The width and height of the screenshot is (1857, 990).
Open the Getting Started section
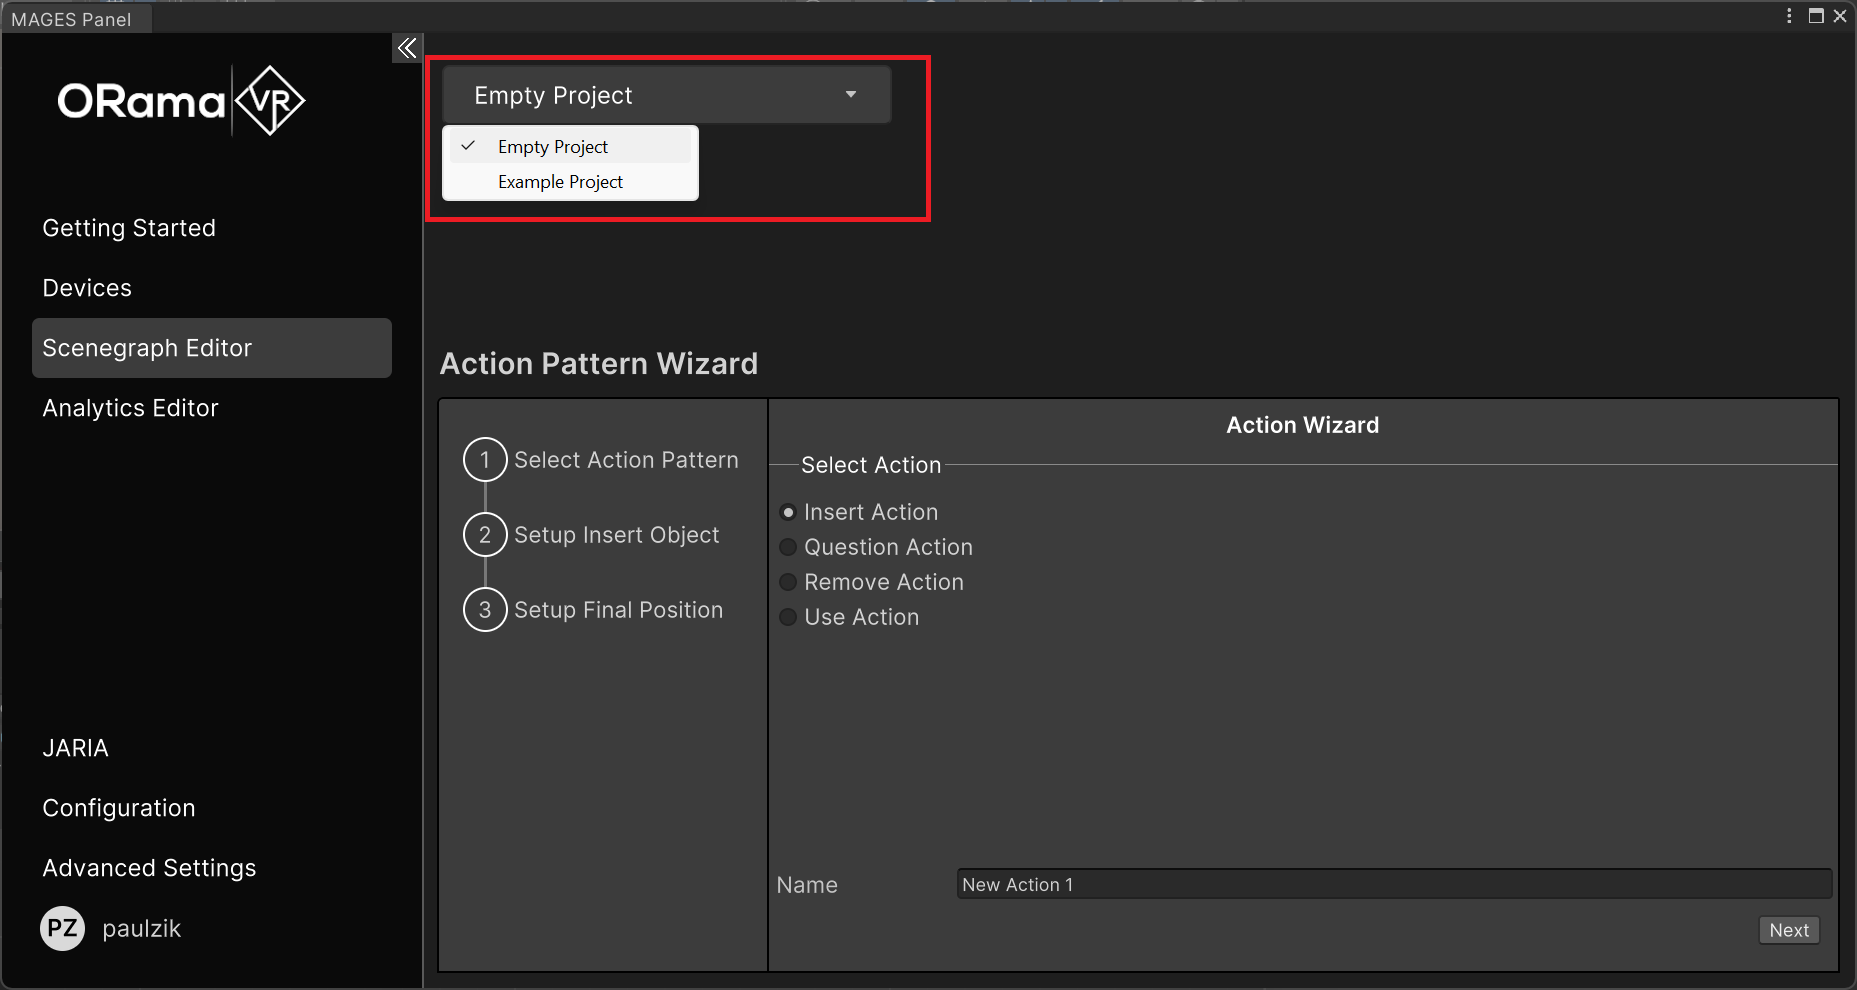point(129,228)
